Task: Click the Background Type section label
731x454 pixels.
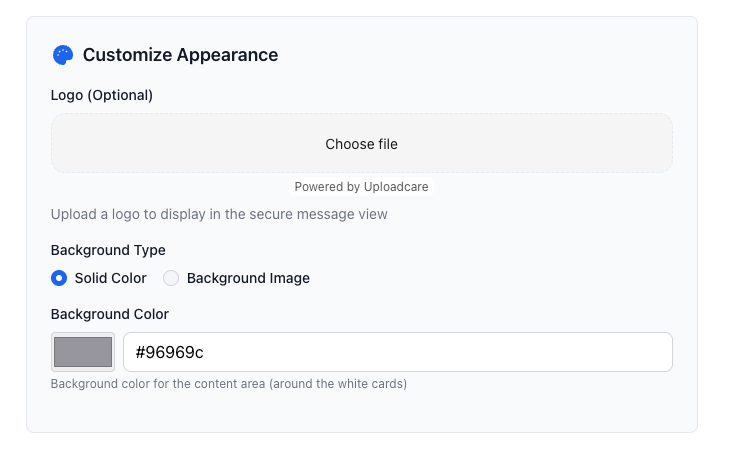Action: [108, 250]
